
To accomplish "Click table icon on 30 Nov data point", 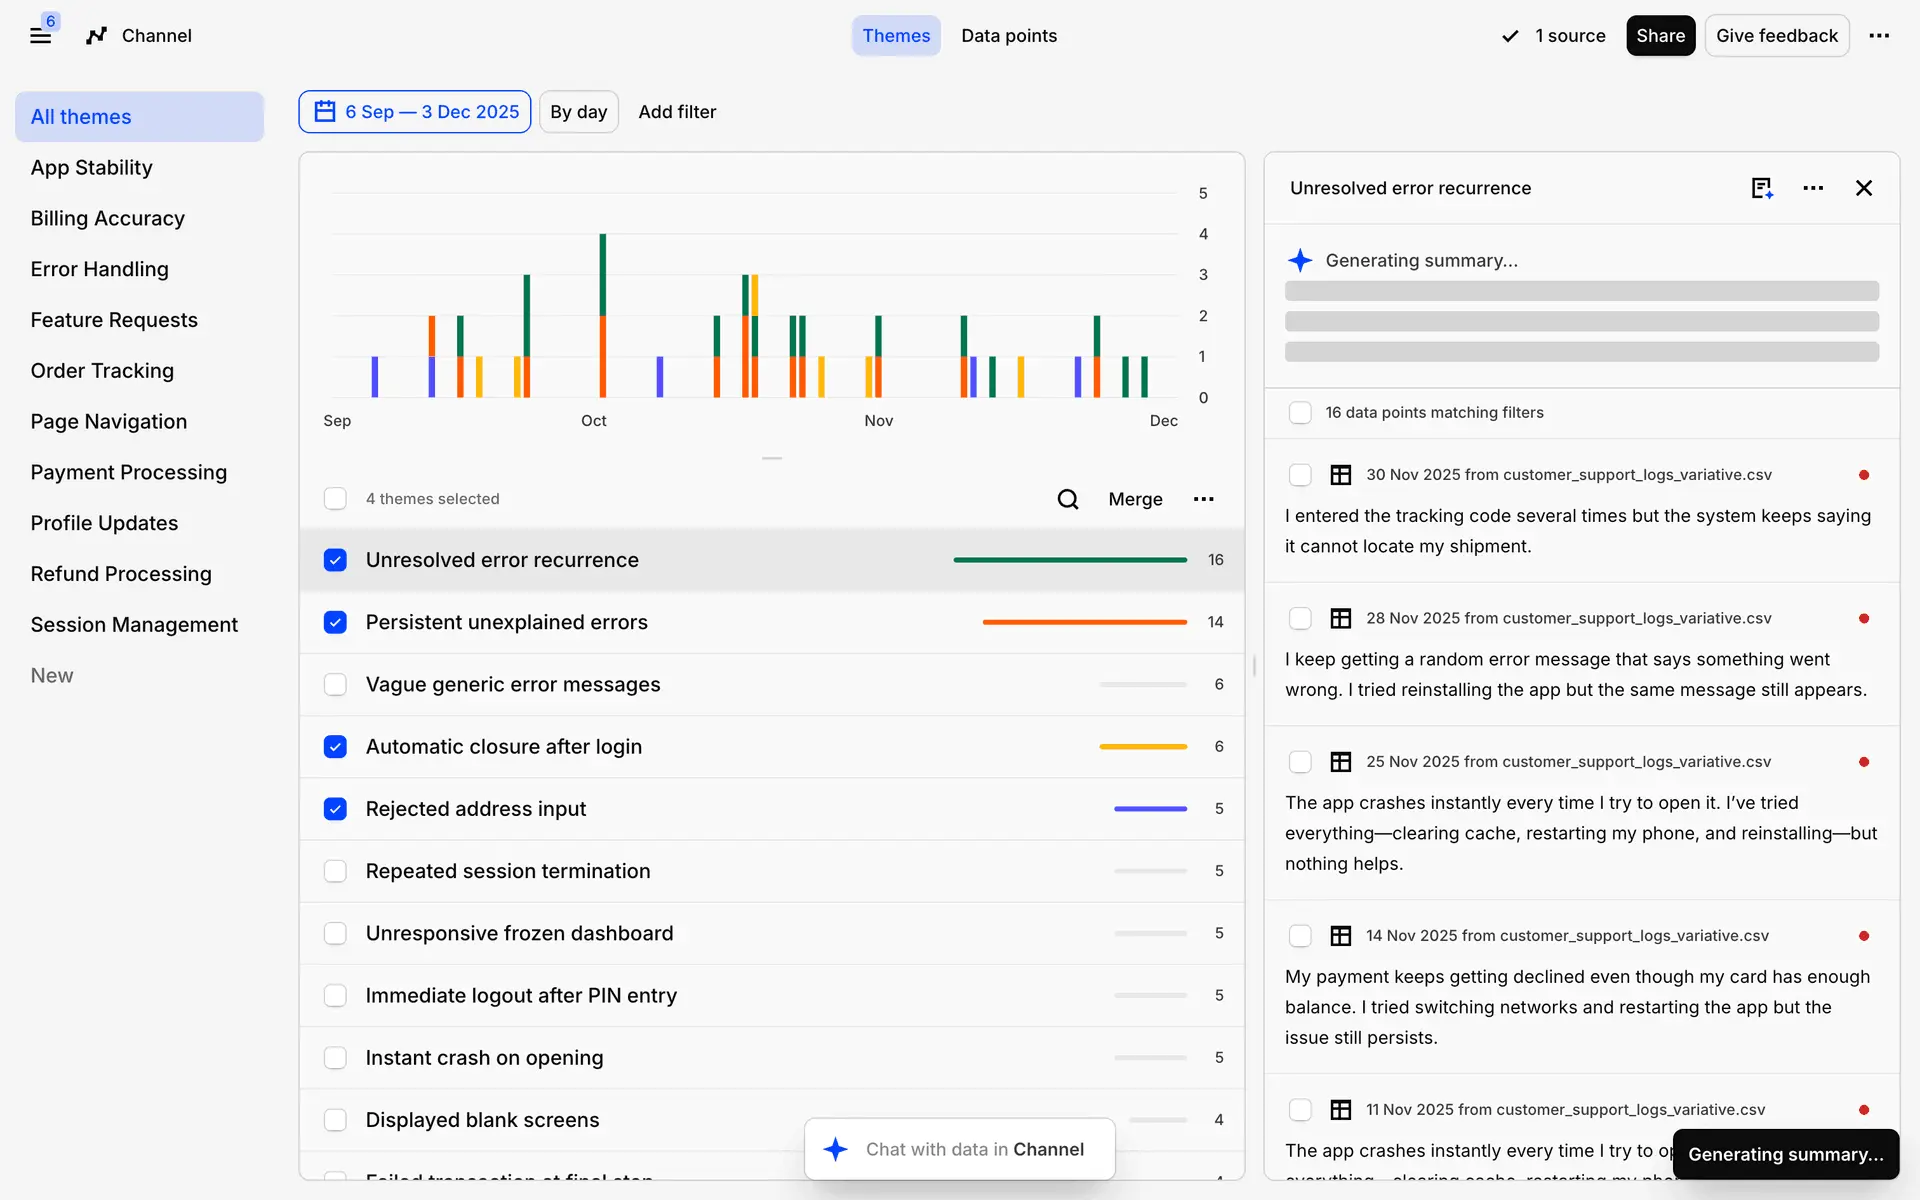I will pyautogui.click(x=1340, y=475).
